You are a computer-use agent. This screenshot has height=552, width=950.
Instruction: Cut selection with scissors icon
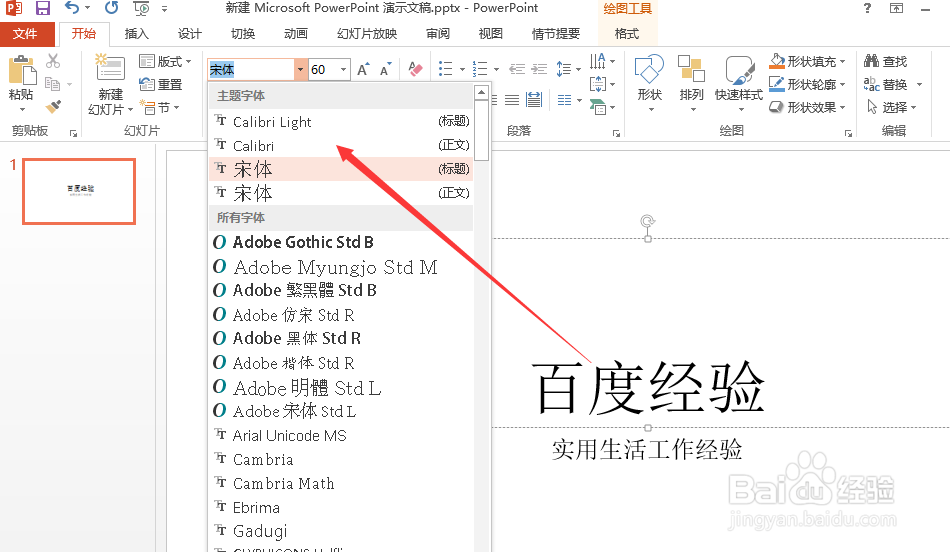[x=53, y=61]
